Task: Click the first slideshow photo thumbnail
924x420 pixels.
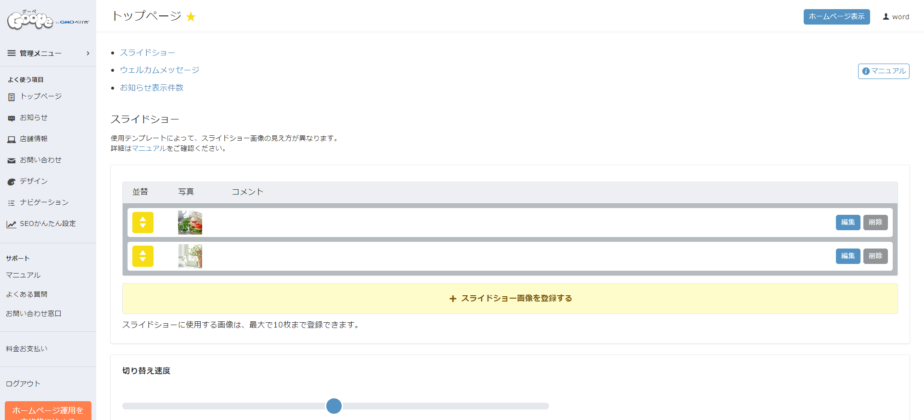Action: coord(190,222)
